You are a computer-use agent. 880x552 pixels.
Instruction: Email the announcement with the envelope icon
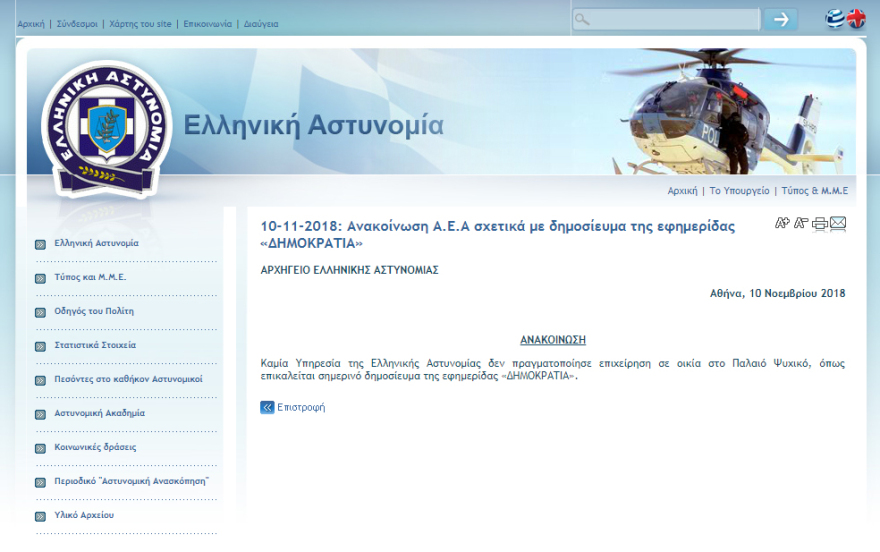pos(838,224)
